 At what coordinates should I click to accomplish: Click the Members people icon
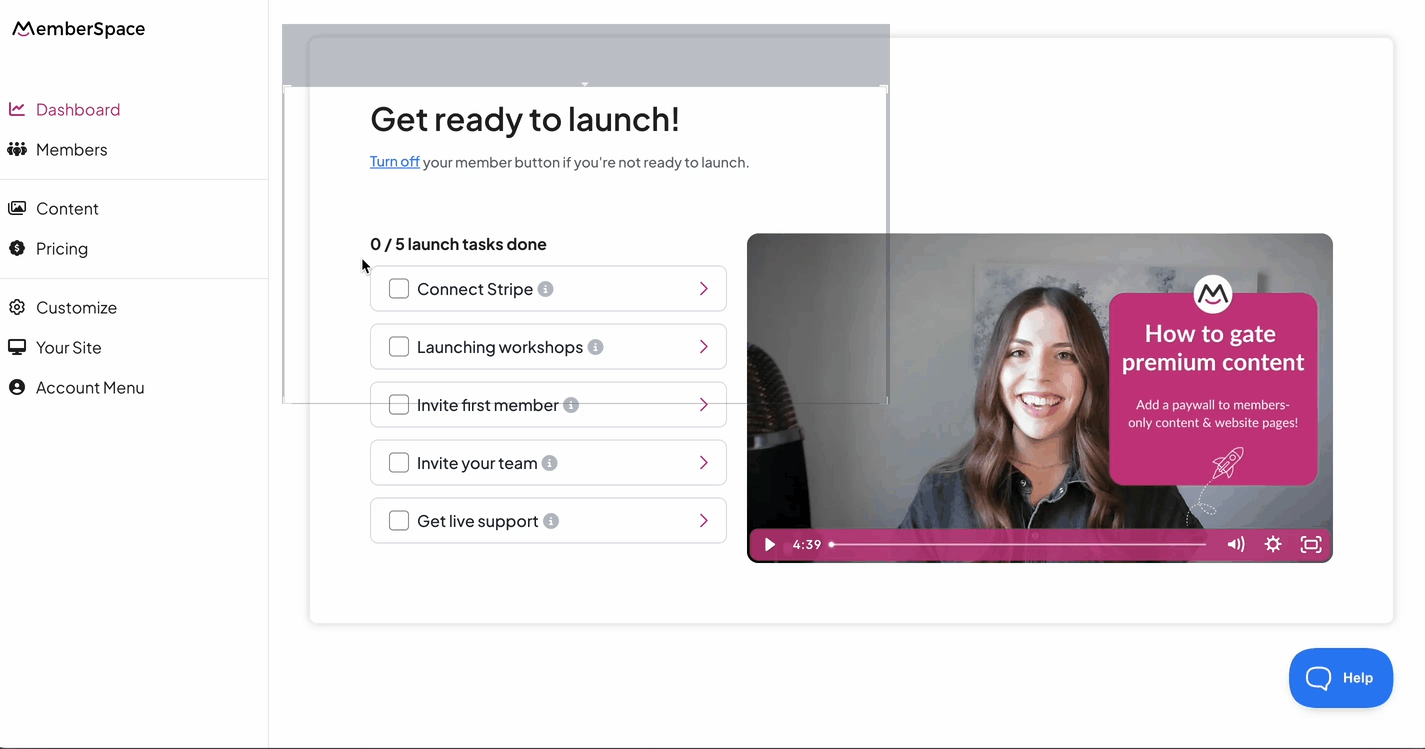[x=17, y=149]
